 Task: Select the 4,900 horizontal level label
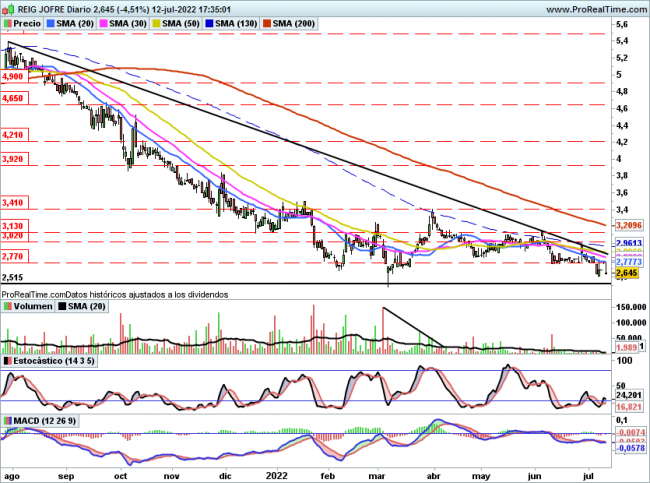point(14,76)
